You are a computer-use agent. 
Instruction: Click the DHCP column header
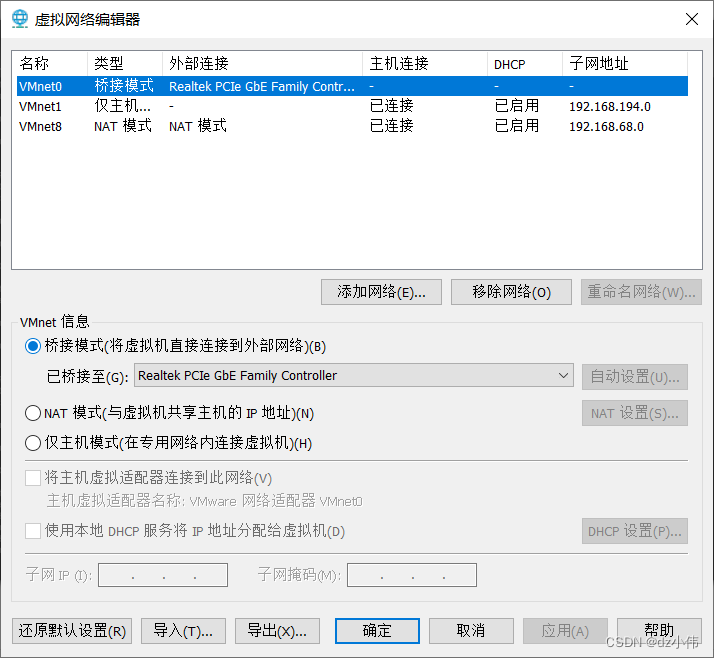(525, 63)
